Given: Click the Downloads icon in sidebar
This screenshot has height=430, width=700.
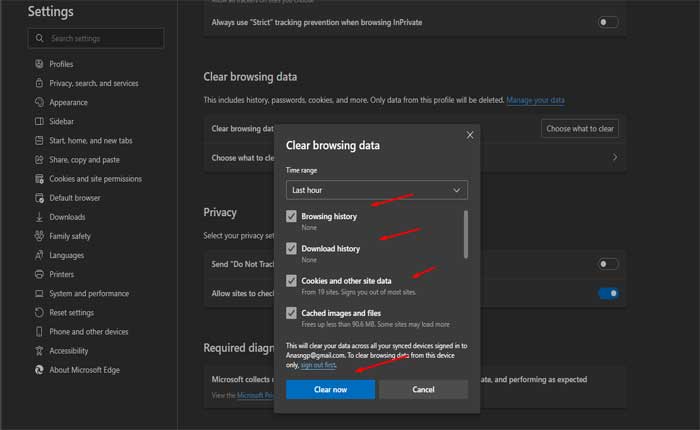Looking at the screenshot, I should [38, 217].
